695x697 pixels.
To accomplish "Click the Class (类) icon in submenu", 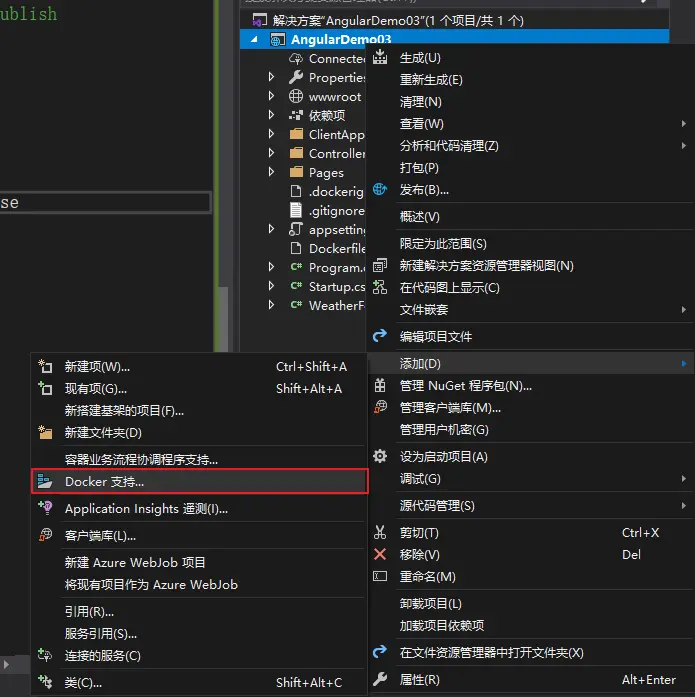I will tap(45, 681).
